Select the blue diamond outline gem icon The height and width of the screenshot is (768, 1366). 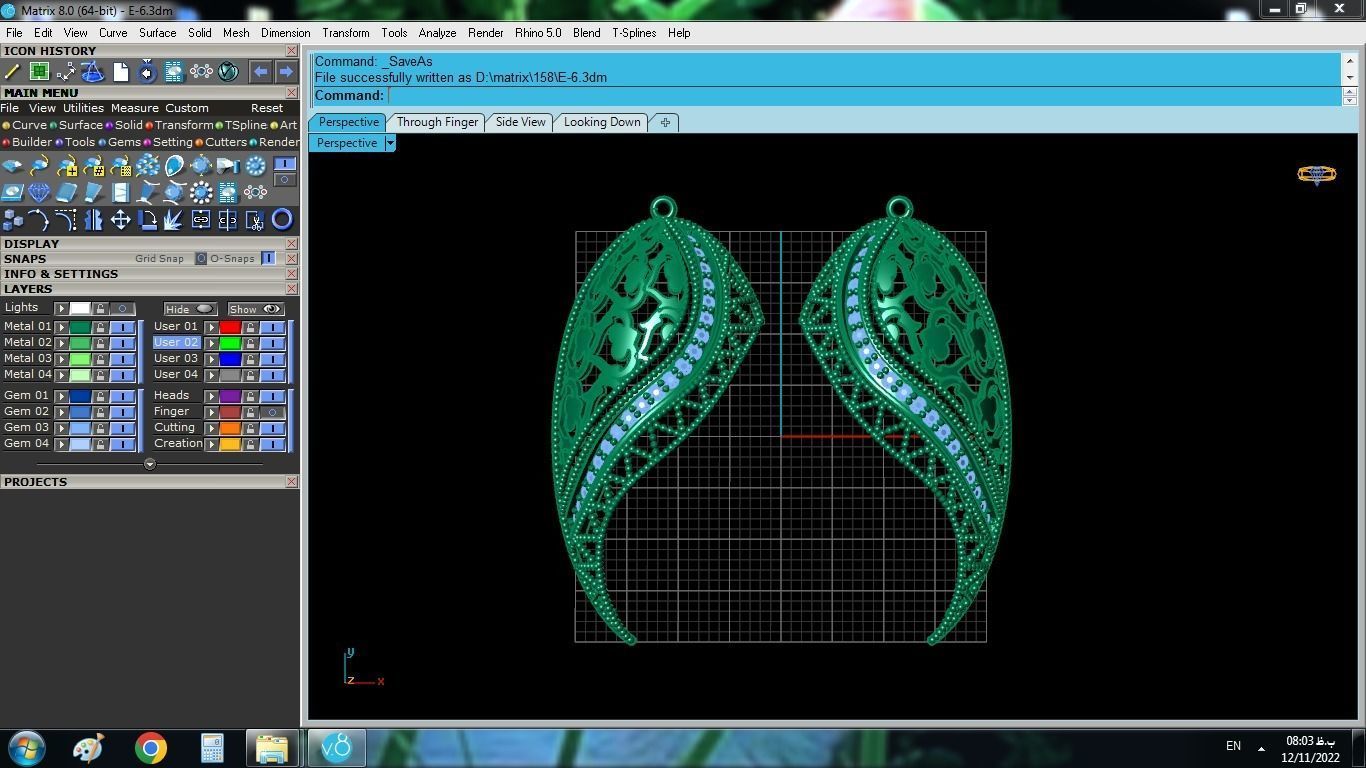tap(39, 192)
